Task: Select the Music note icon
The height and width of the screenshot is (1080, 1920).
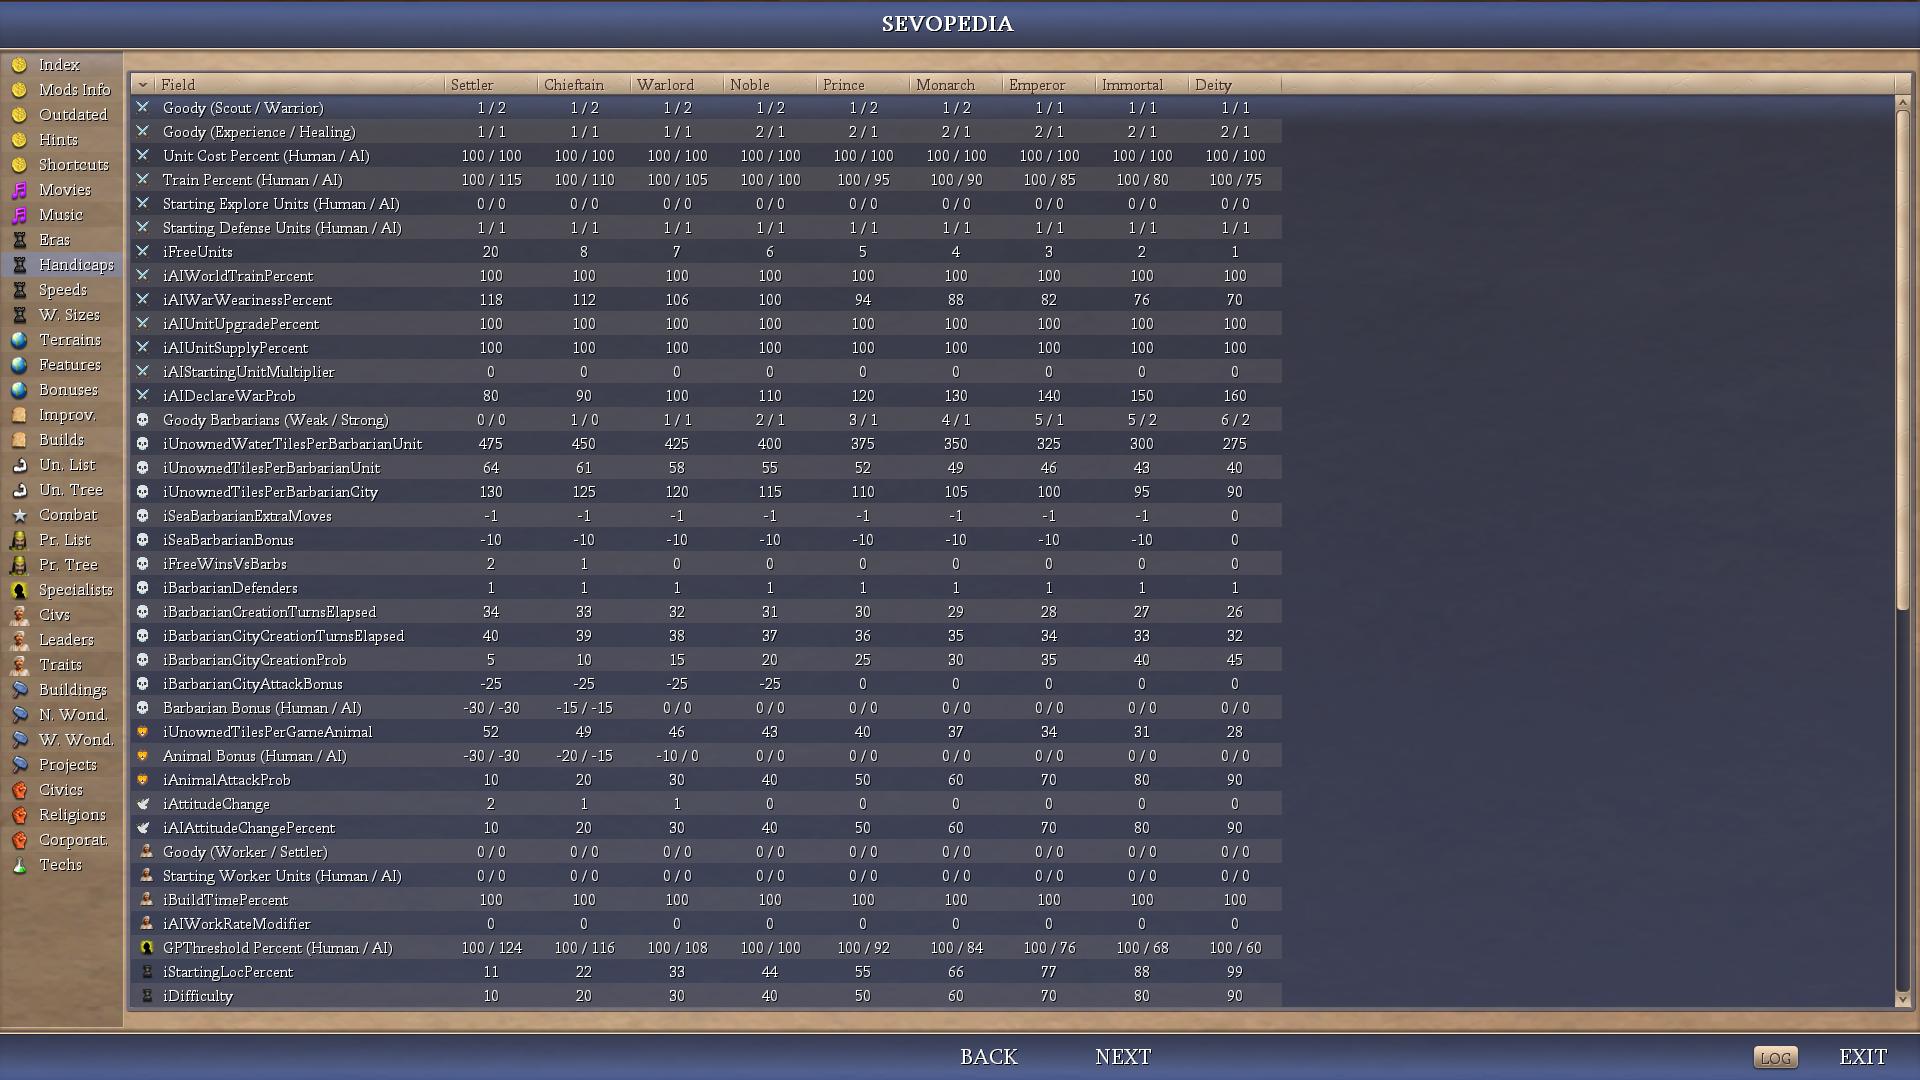Action: (x=19, y=215)
